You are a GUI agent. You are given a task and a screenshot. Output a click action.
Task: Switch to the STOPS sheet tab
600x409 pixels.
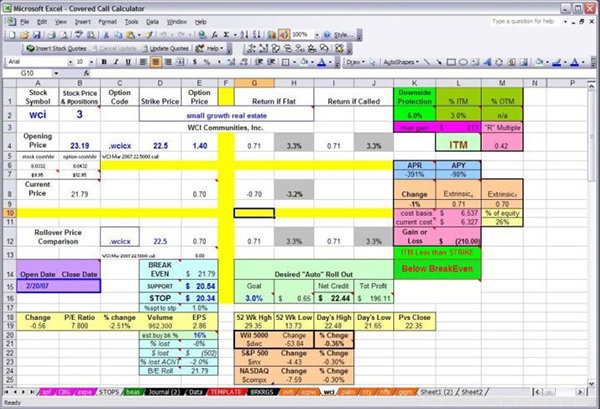pos(109,392)
